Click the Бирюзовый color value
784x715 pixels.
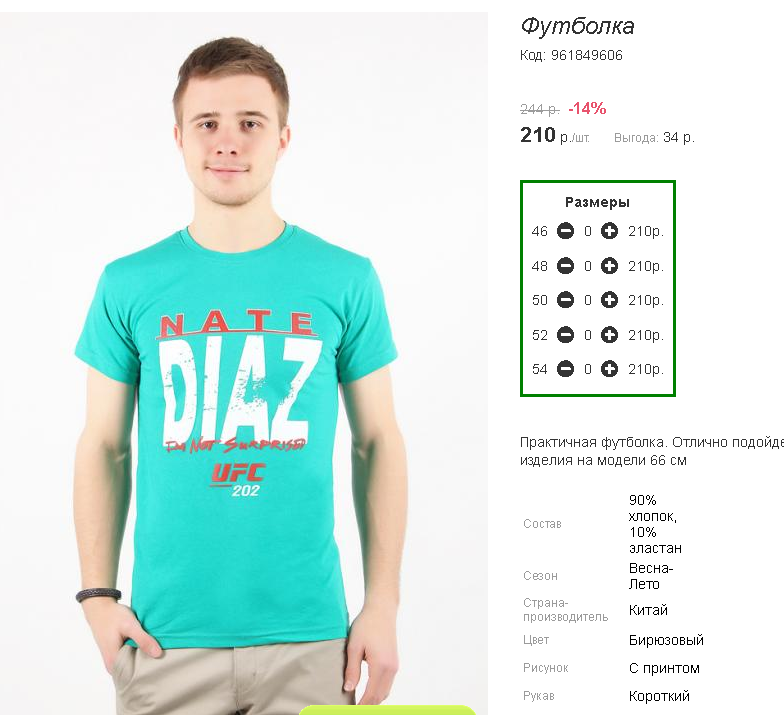[x=666, y=640]
